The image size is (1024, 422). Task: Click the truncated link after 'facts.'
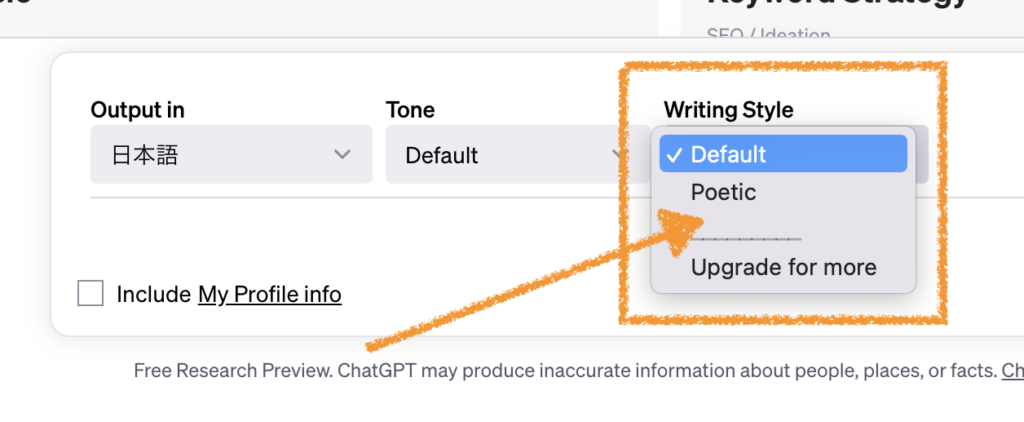click(x=1012, y=371)
